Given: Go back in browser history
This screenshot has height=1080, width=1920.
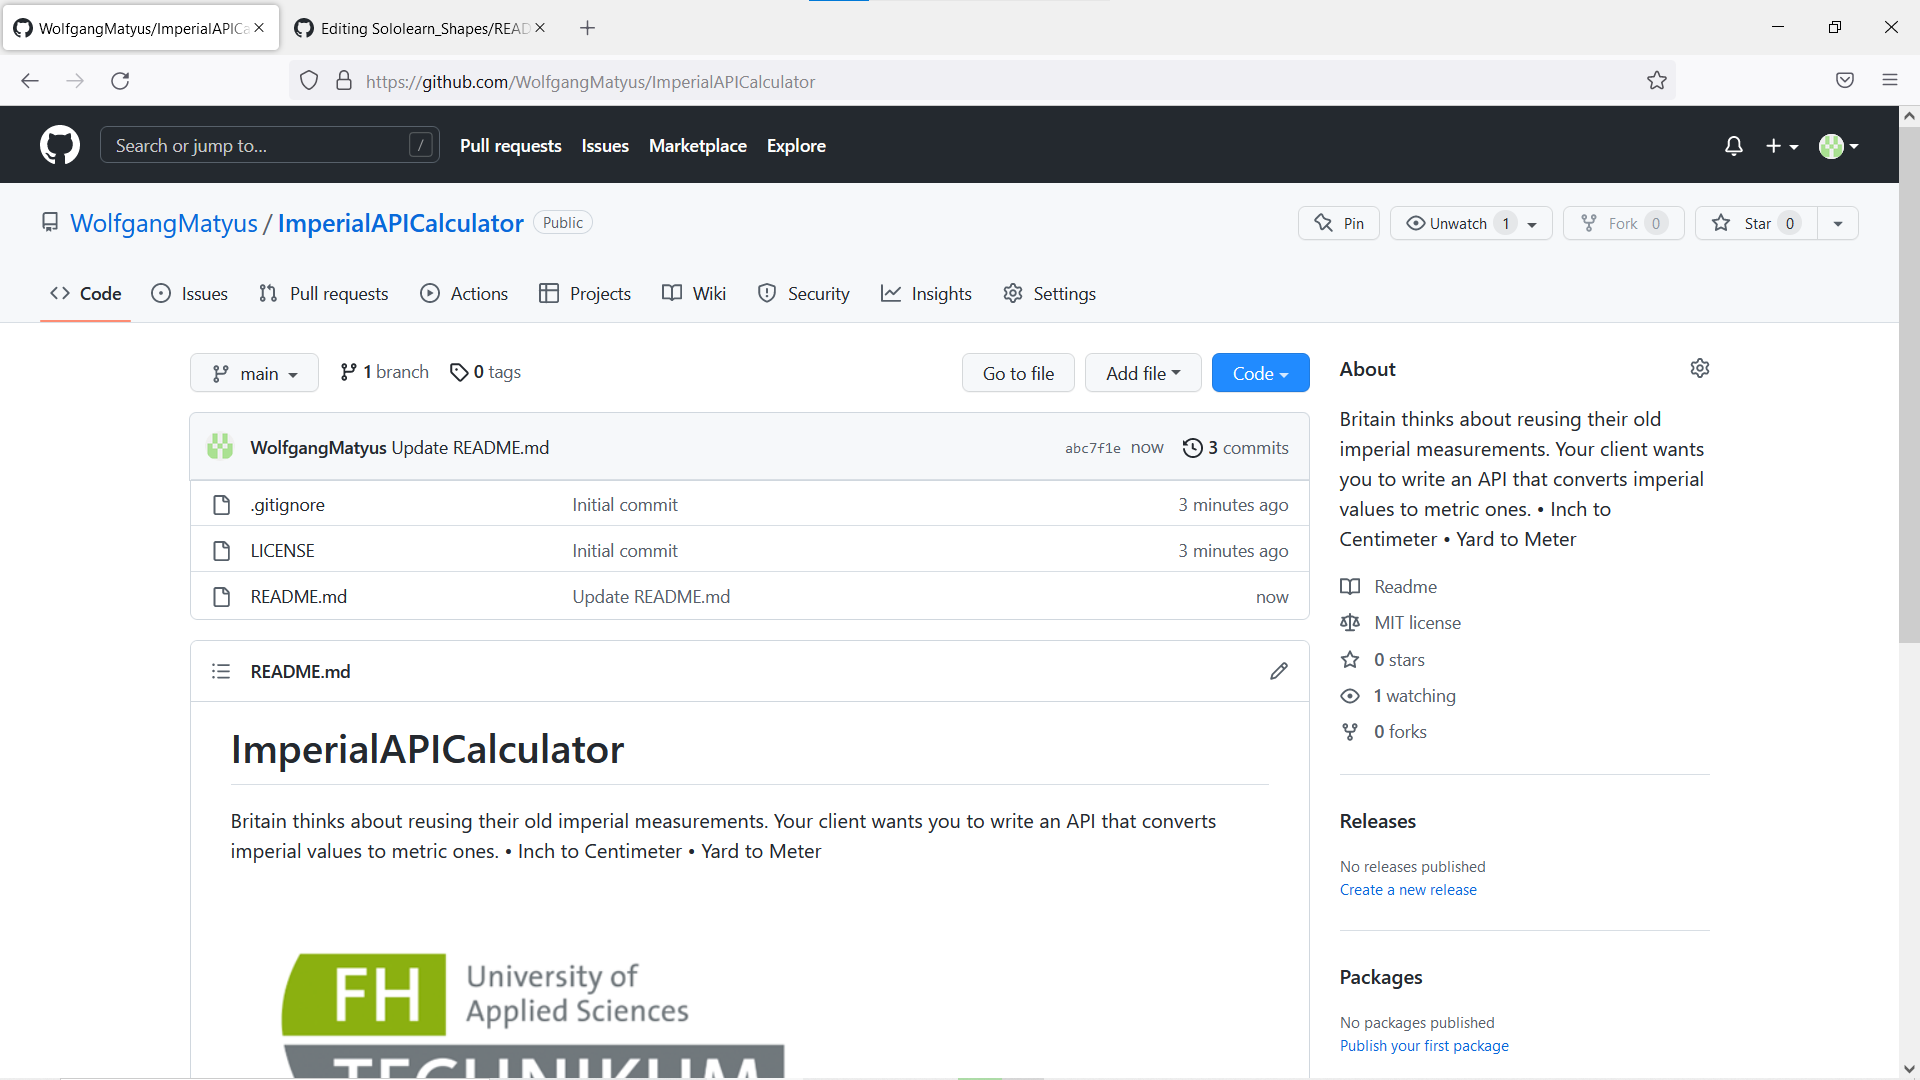Looking at the screenshot, I should click(x=30, y=81).
